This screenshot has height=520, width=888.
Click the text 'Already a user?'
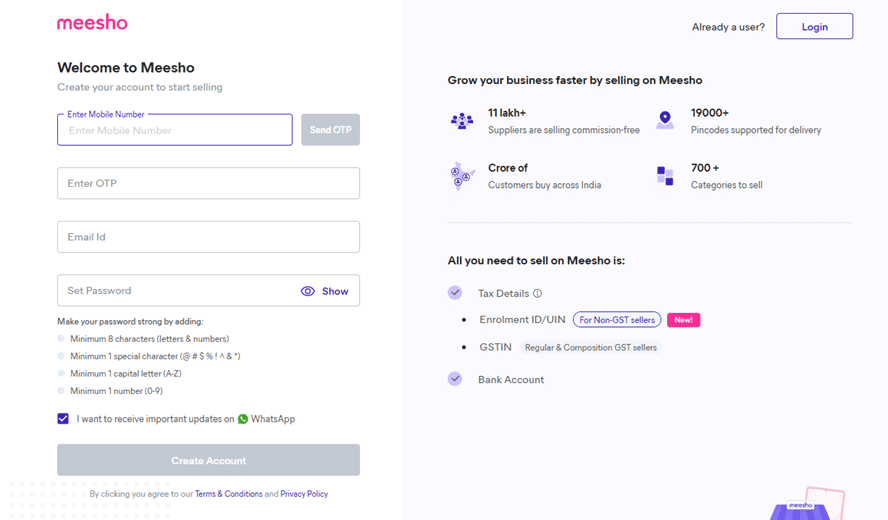tap(728, 27)
